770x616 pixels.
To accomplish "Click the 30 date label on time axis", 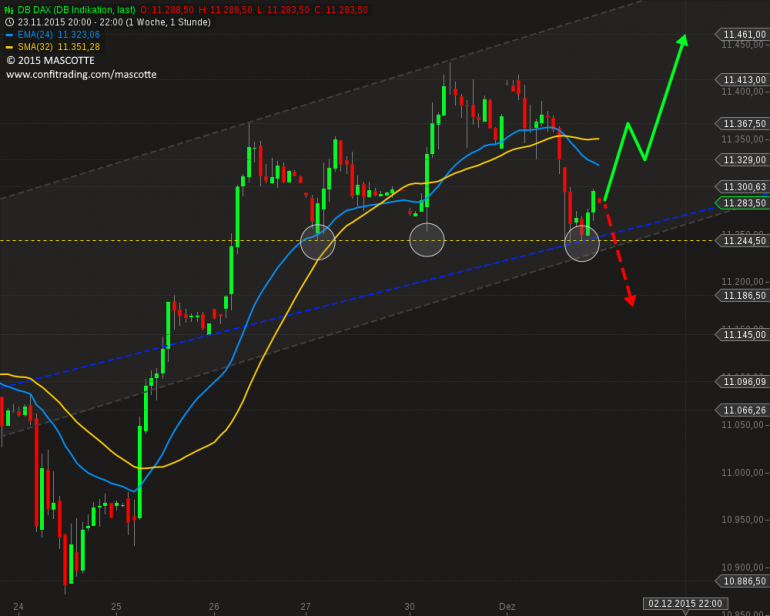I will coord(410,607).
